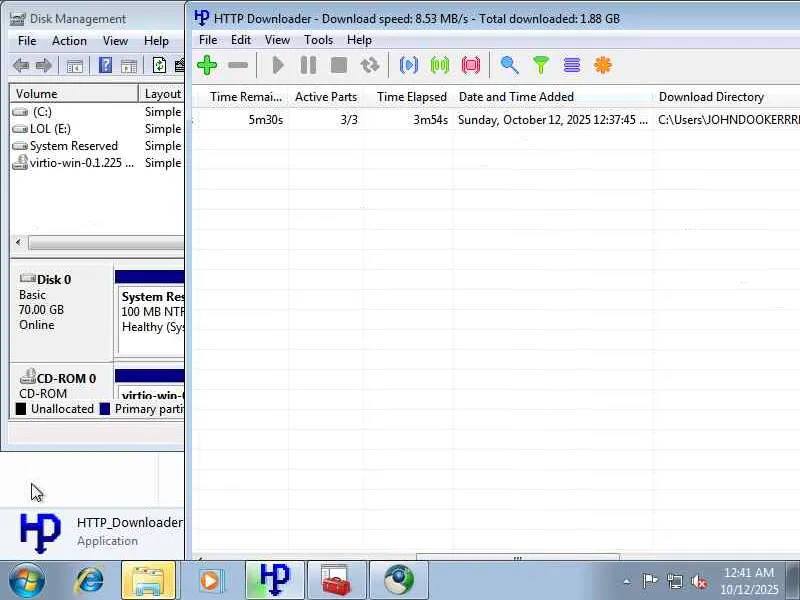Viewport: 800px width, 600px height.
Task: Sort by Active Parts column header
Action: 326,96
